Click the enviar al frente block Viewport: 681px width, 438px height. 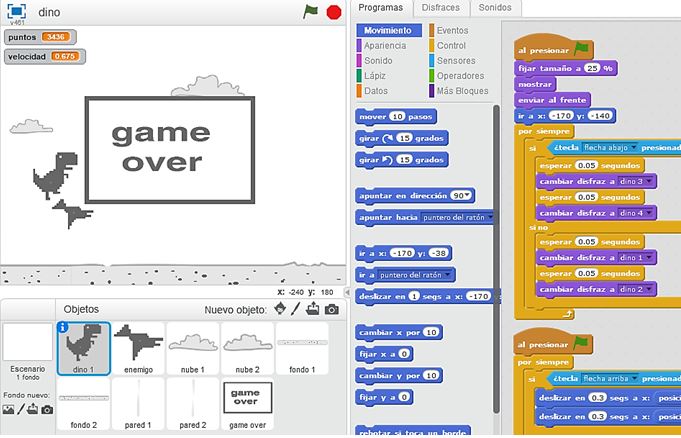[552, 100]
